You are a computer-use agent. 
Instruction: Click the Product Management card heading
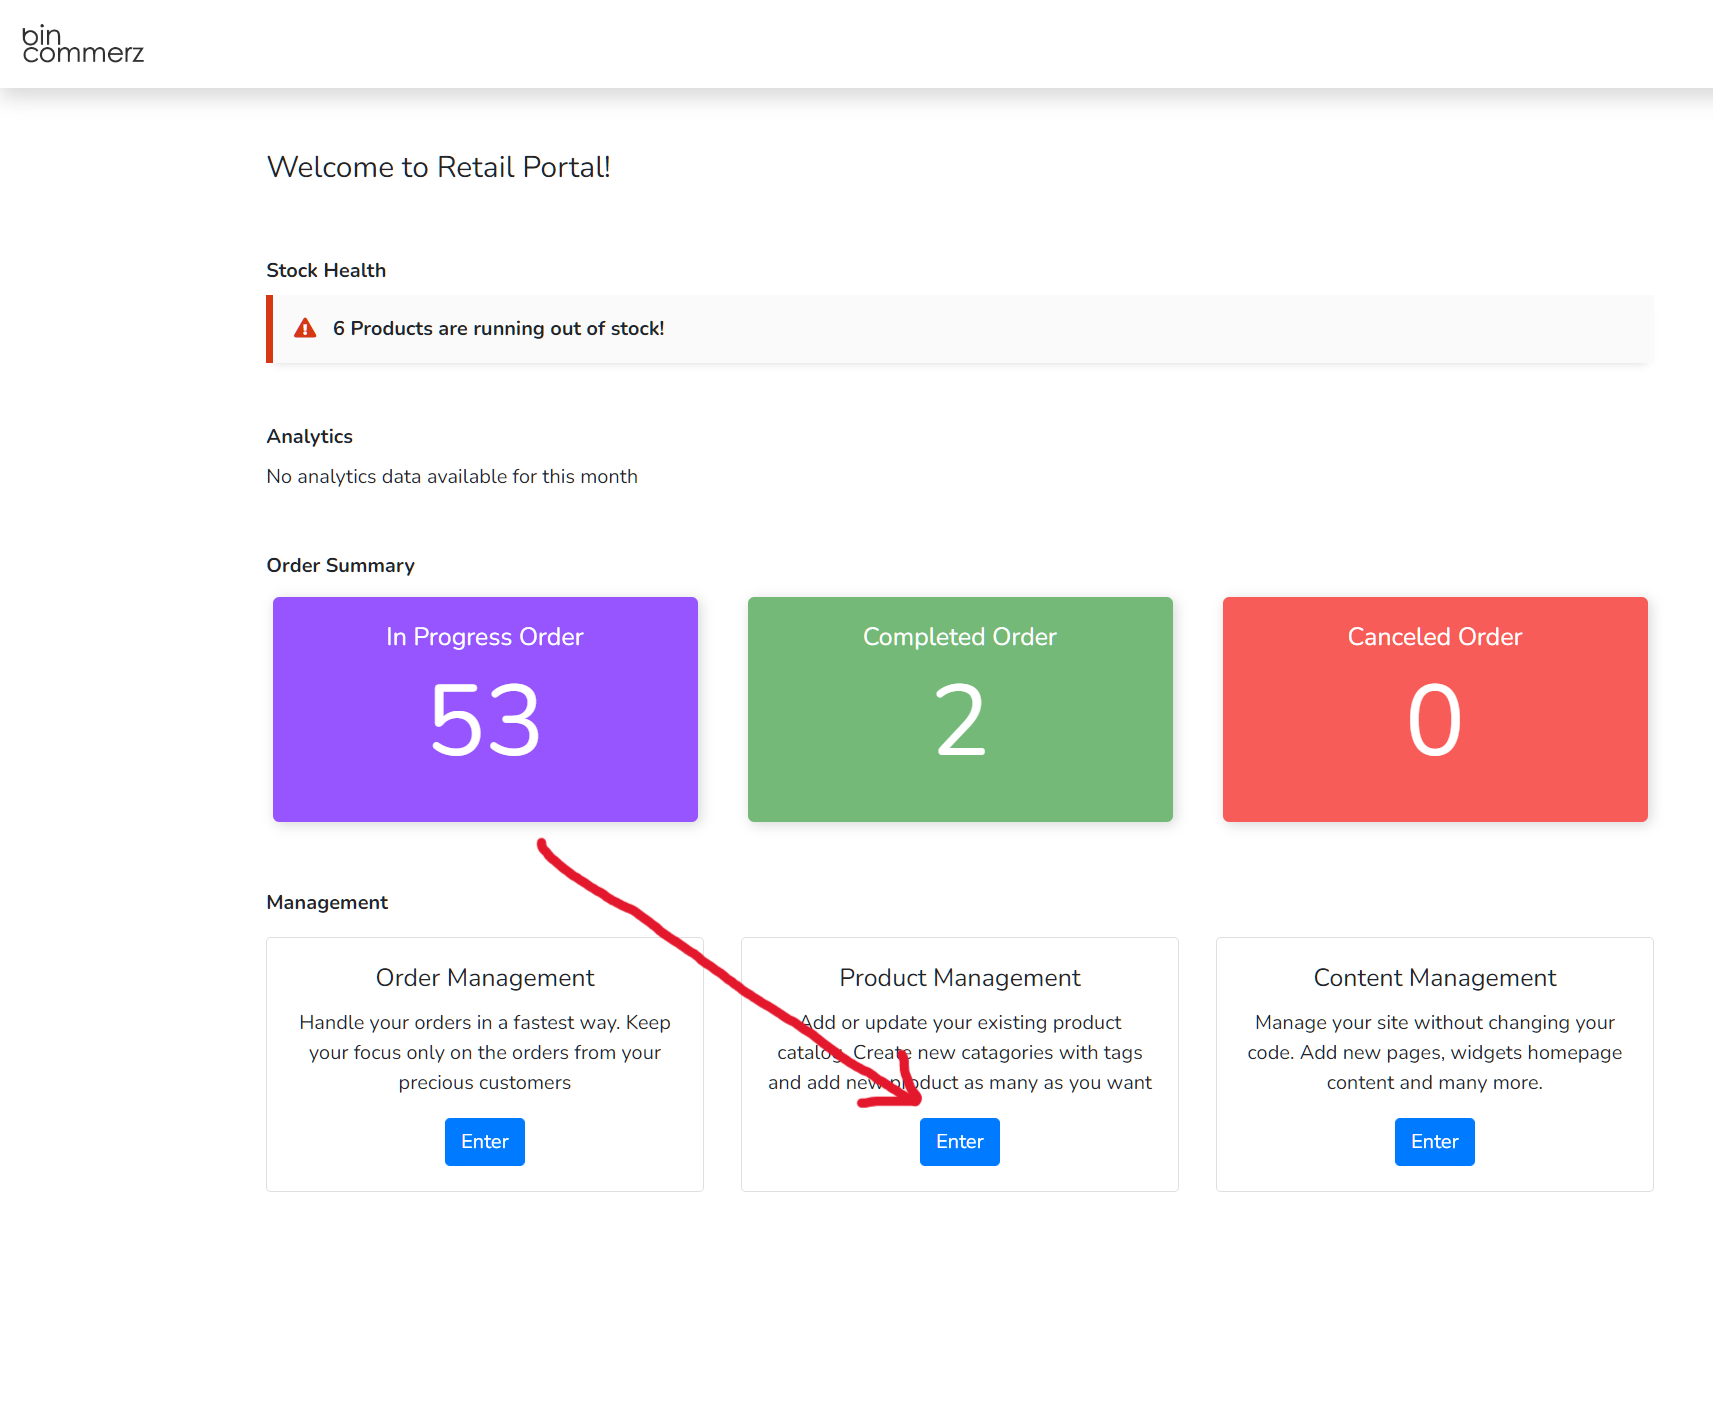coord(959,978)
